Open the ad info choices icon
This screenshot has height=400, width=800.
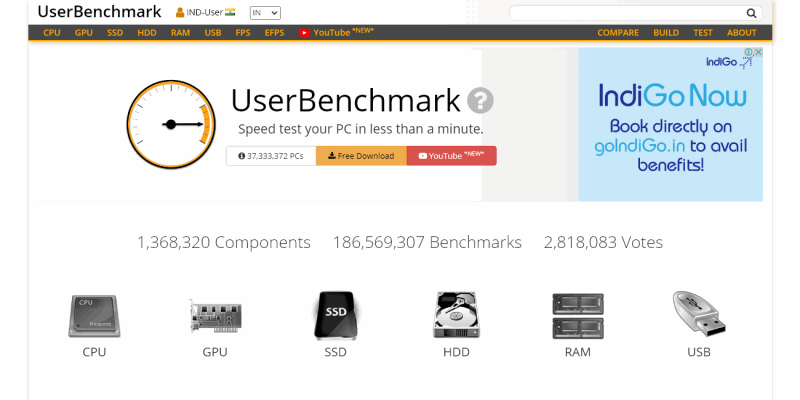pyautogui.click(x=748, y=52)
